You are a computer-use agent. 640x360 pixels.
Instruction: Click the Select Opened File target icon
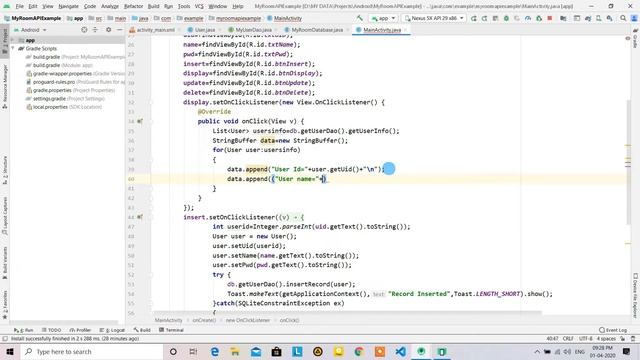click(84, 30)
